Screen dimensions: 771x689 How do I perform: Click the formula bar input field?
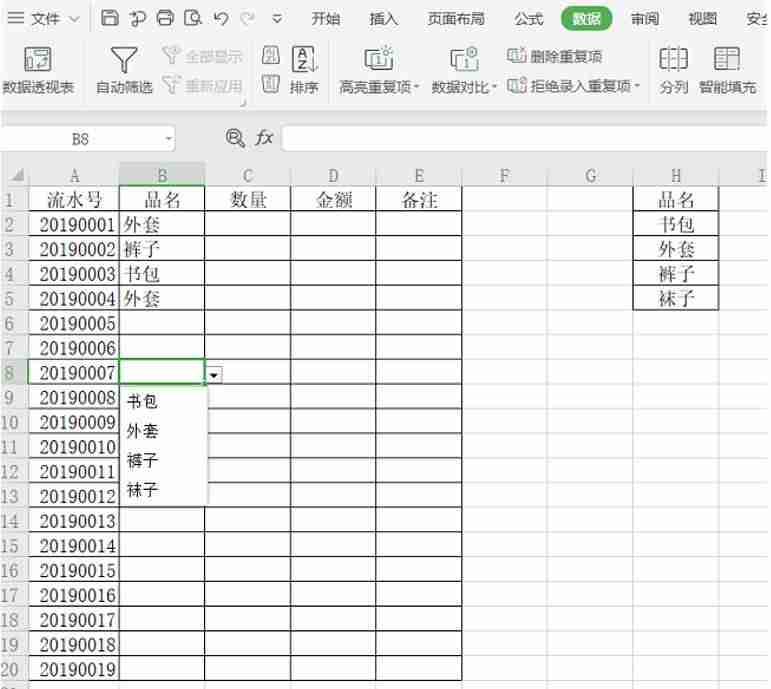(x=524, y=139)
